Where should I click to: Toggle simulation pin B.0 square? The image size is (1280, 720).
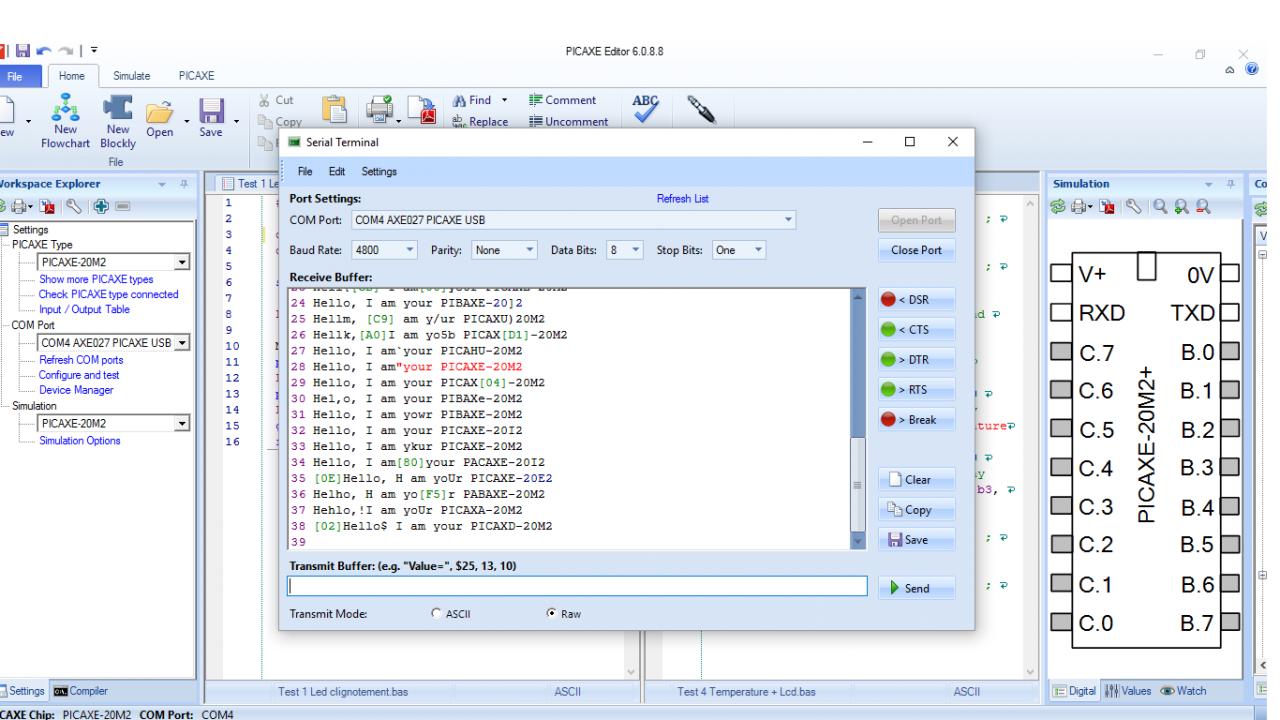coord(1230,351)
